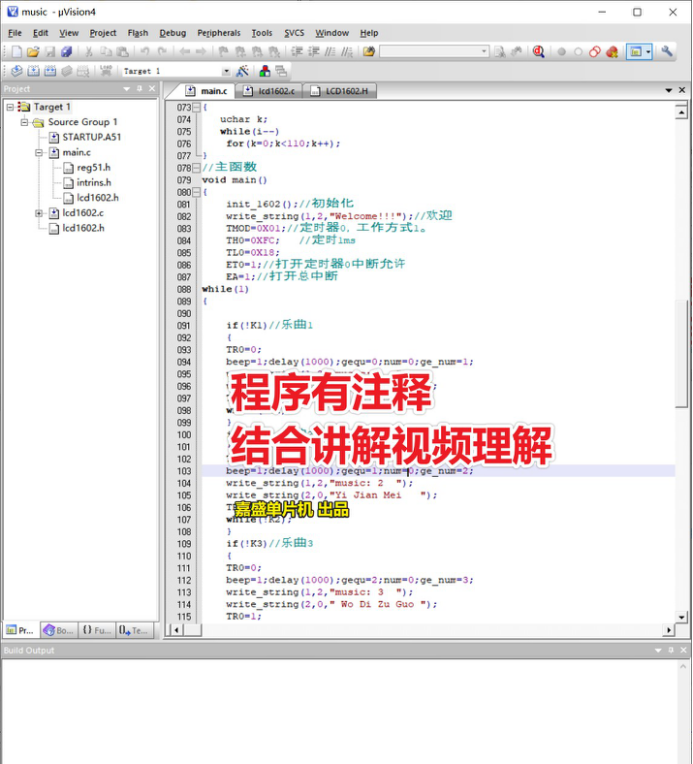This screenshot has width=693, height=764.
Task: Open Find in Files icon
Action: 369,52
